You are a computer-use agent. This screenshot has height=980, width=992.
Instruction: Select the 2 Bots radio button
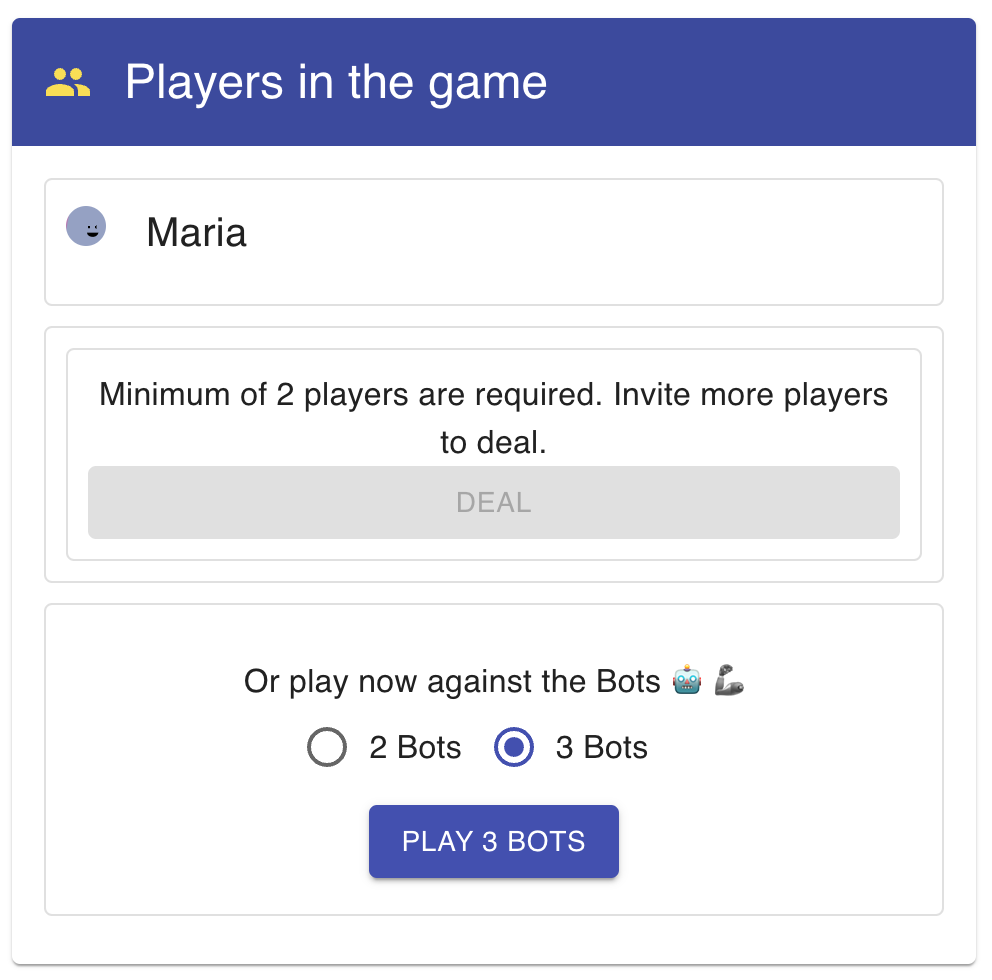[x=327, y=747]
